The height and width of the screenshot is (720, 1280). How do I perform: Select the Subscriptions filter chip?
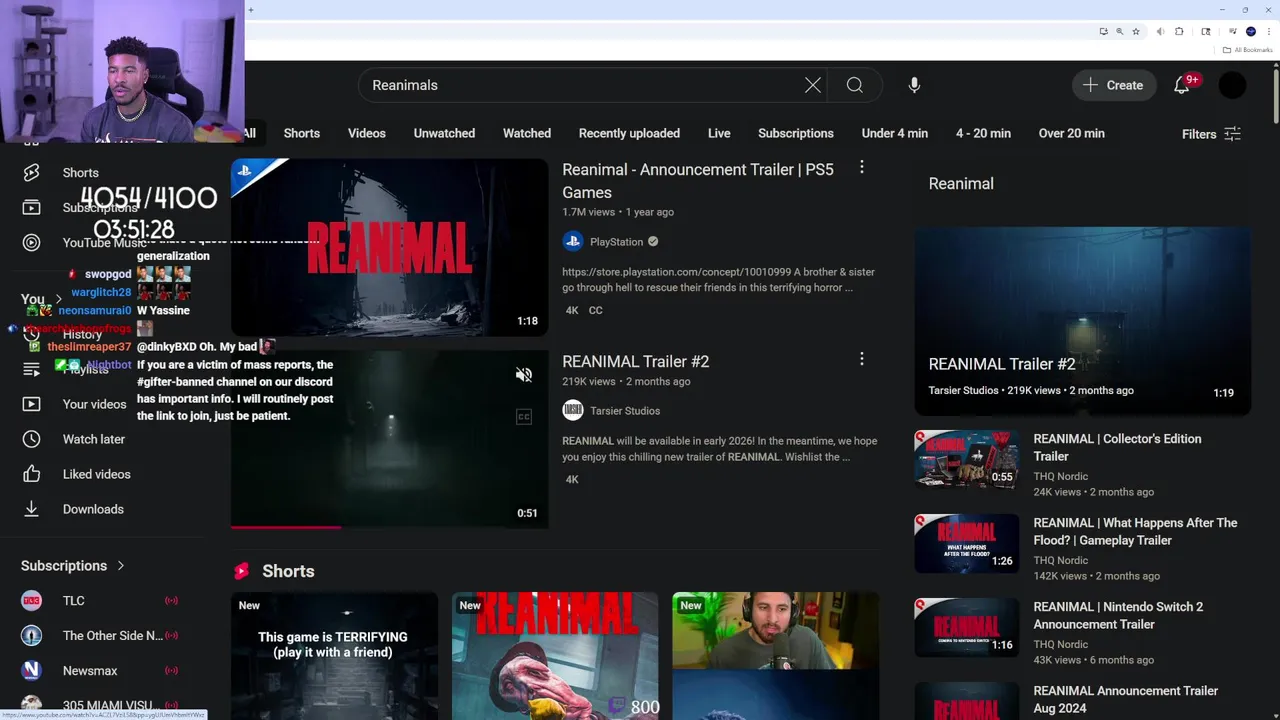coord(796,133)
